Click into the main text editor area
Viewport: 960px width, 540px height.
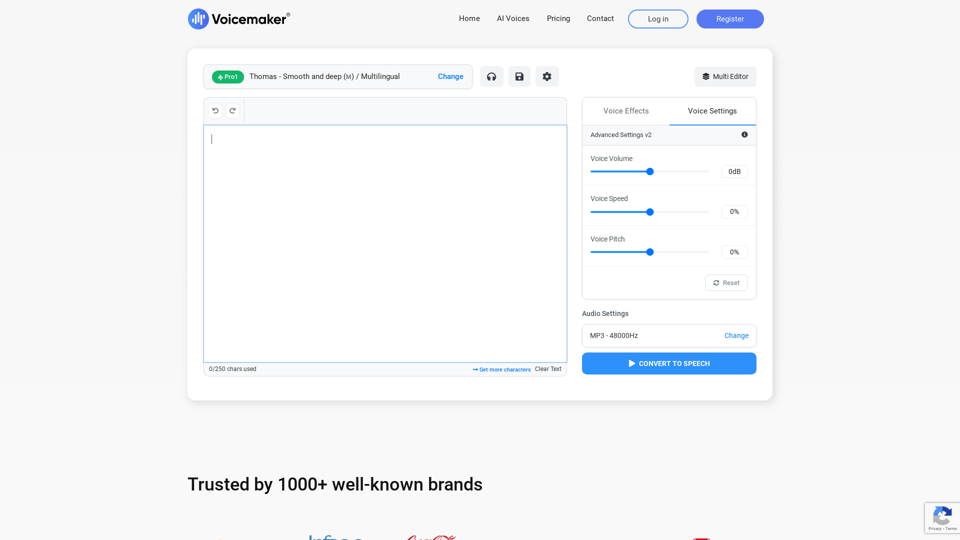[x=385, y=244]
